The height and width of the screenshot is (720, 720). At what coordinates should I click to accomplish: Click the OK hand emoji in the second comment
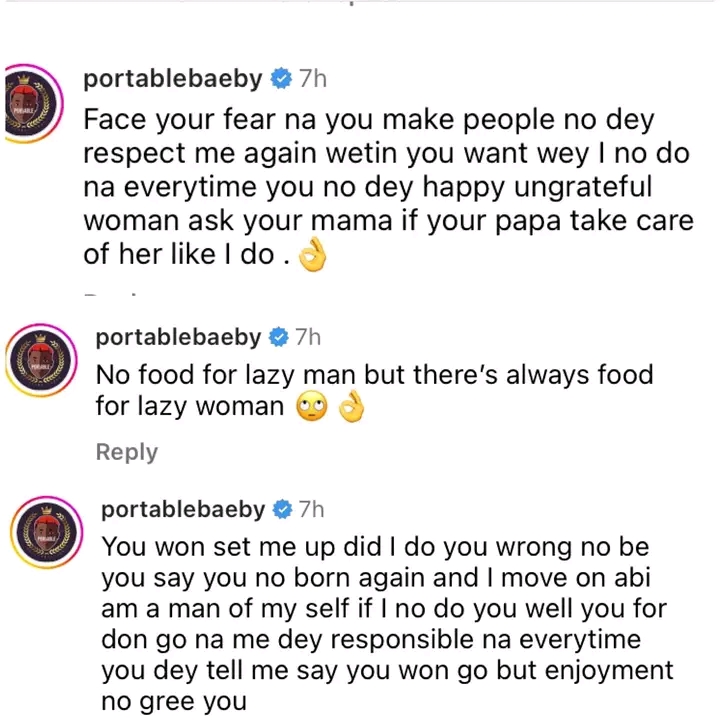click(351, 408)
